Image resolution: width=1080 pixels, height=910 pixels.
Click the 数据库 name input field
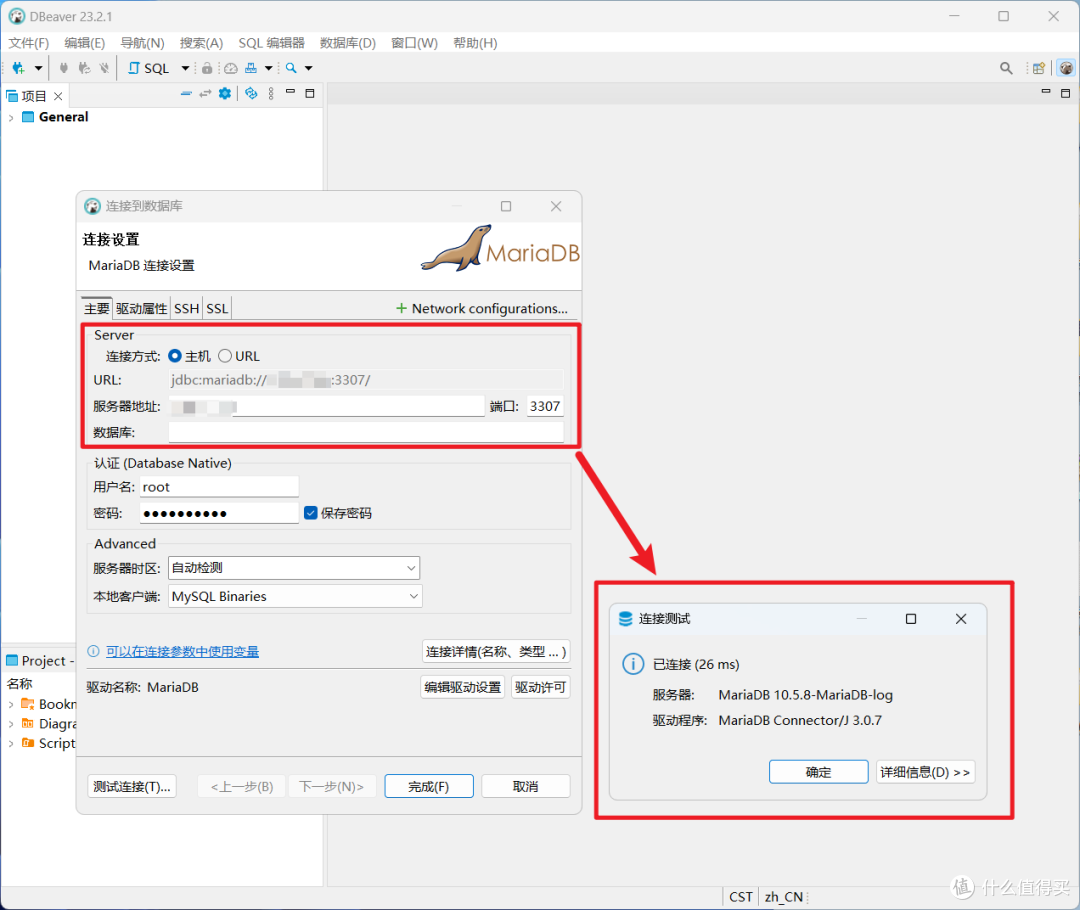[x=365, y=432]
